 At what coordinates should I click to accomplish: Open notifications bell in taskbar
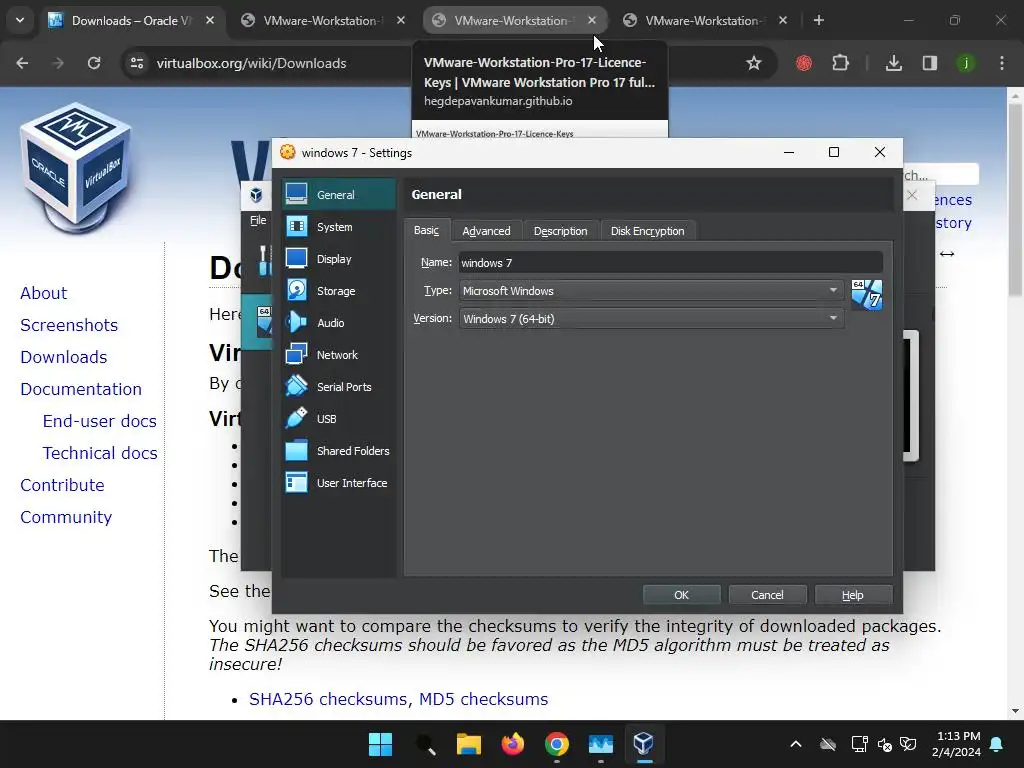pyautogui.click(x=997, y=744)
